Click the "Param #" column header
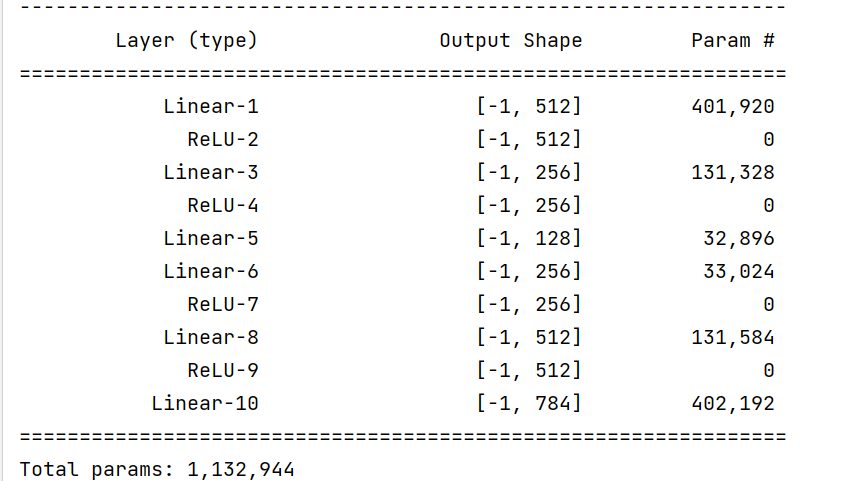 [x=733, y=41]
